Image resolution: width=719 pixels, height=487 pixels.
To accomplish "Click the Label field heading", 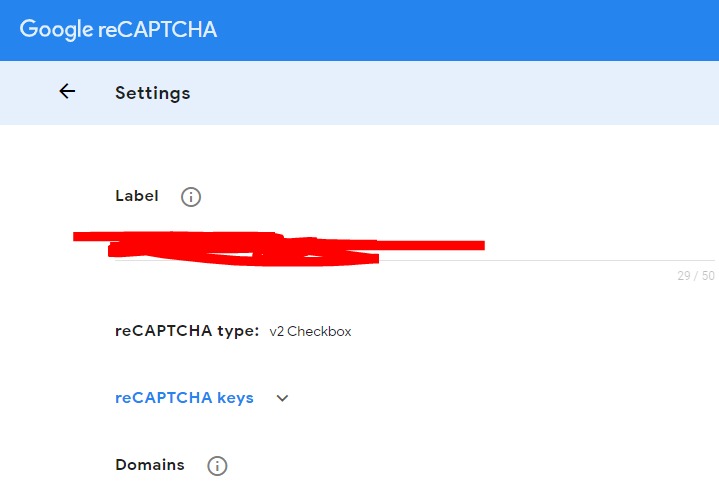I will click(137, 196).
